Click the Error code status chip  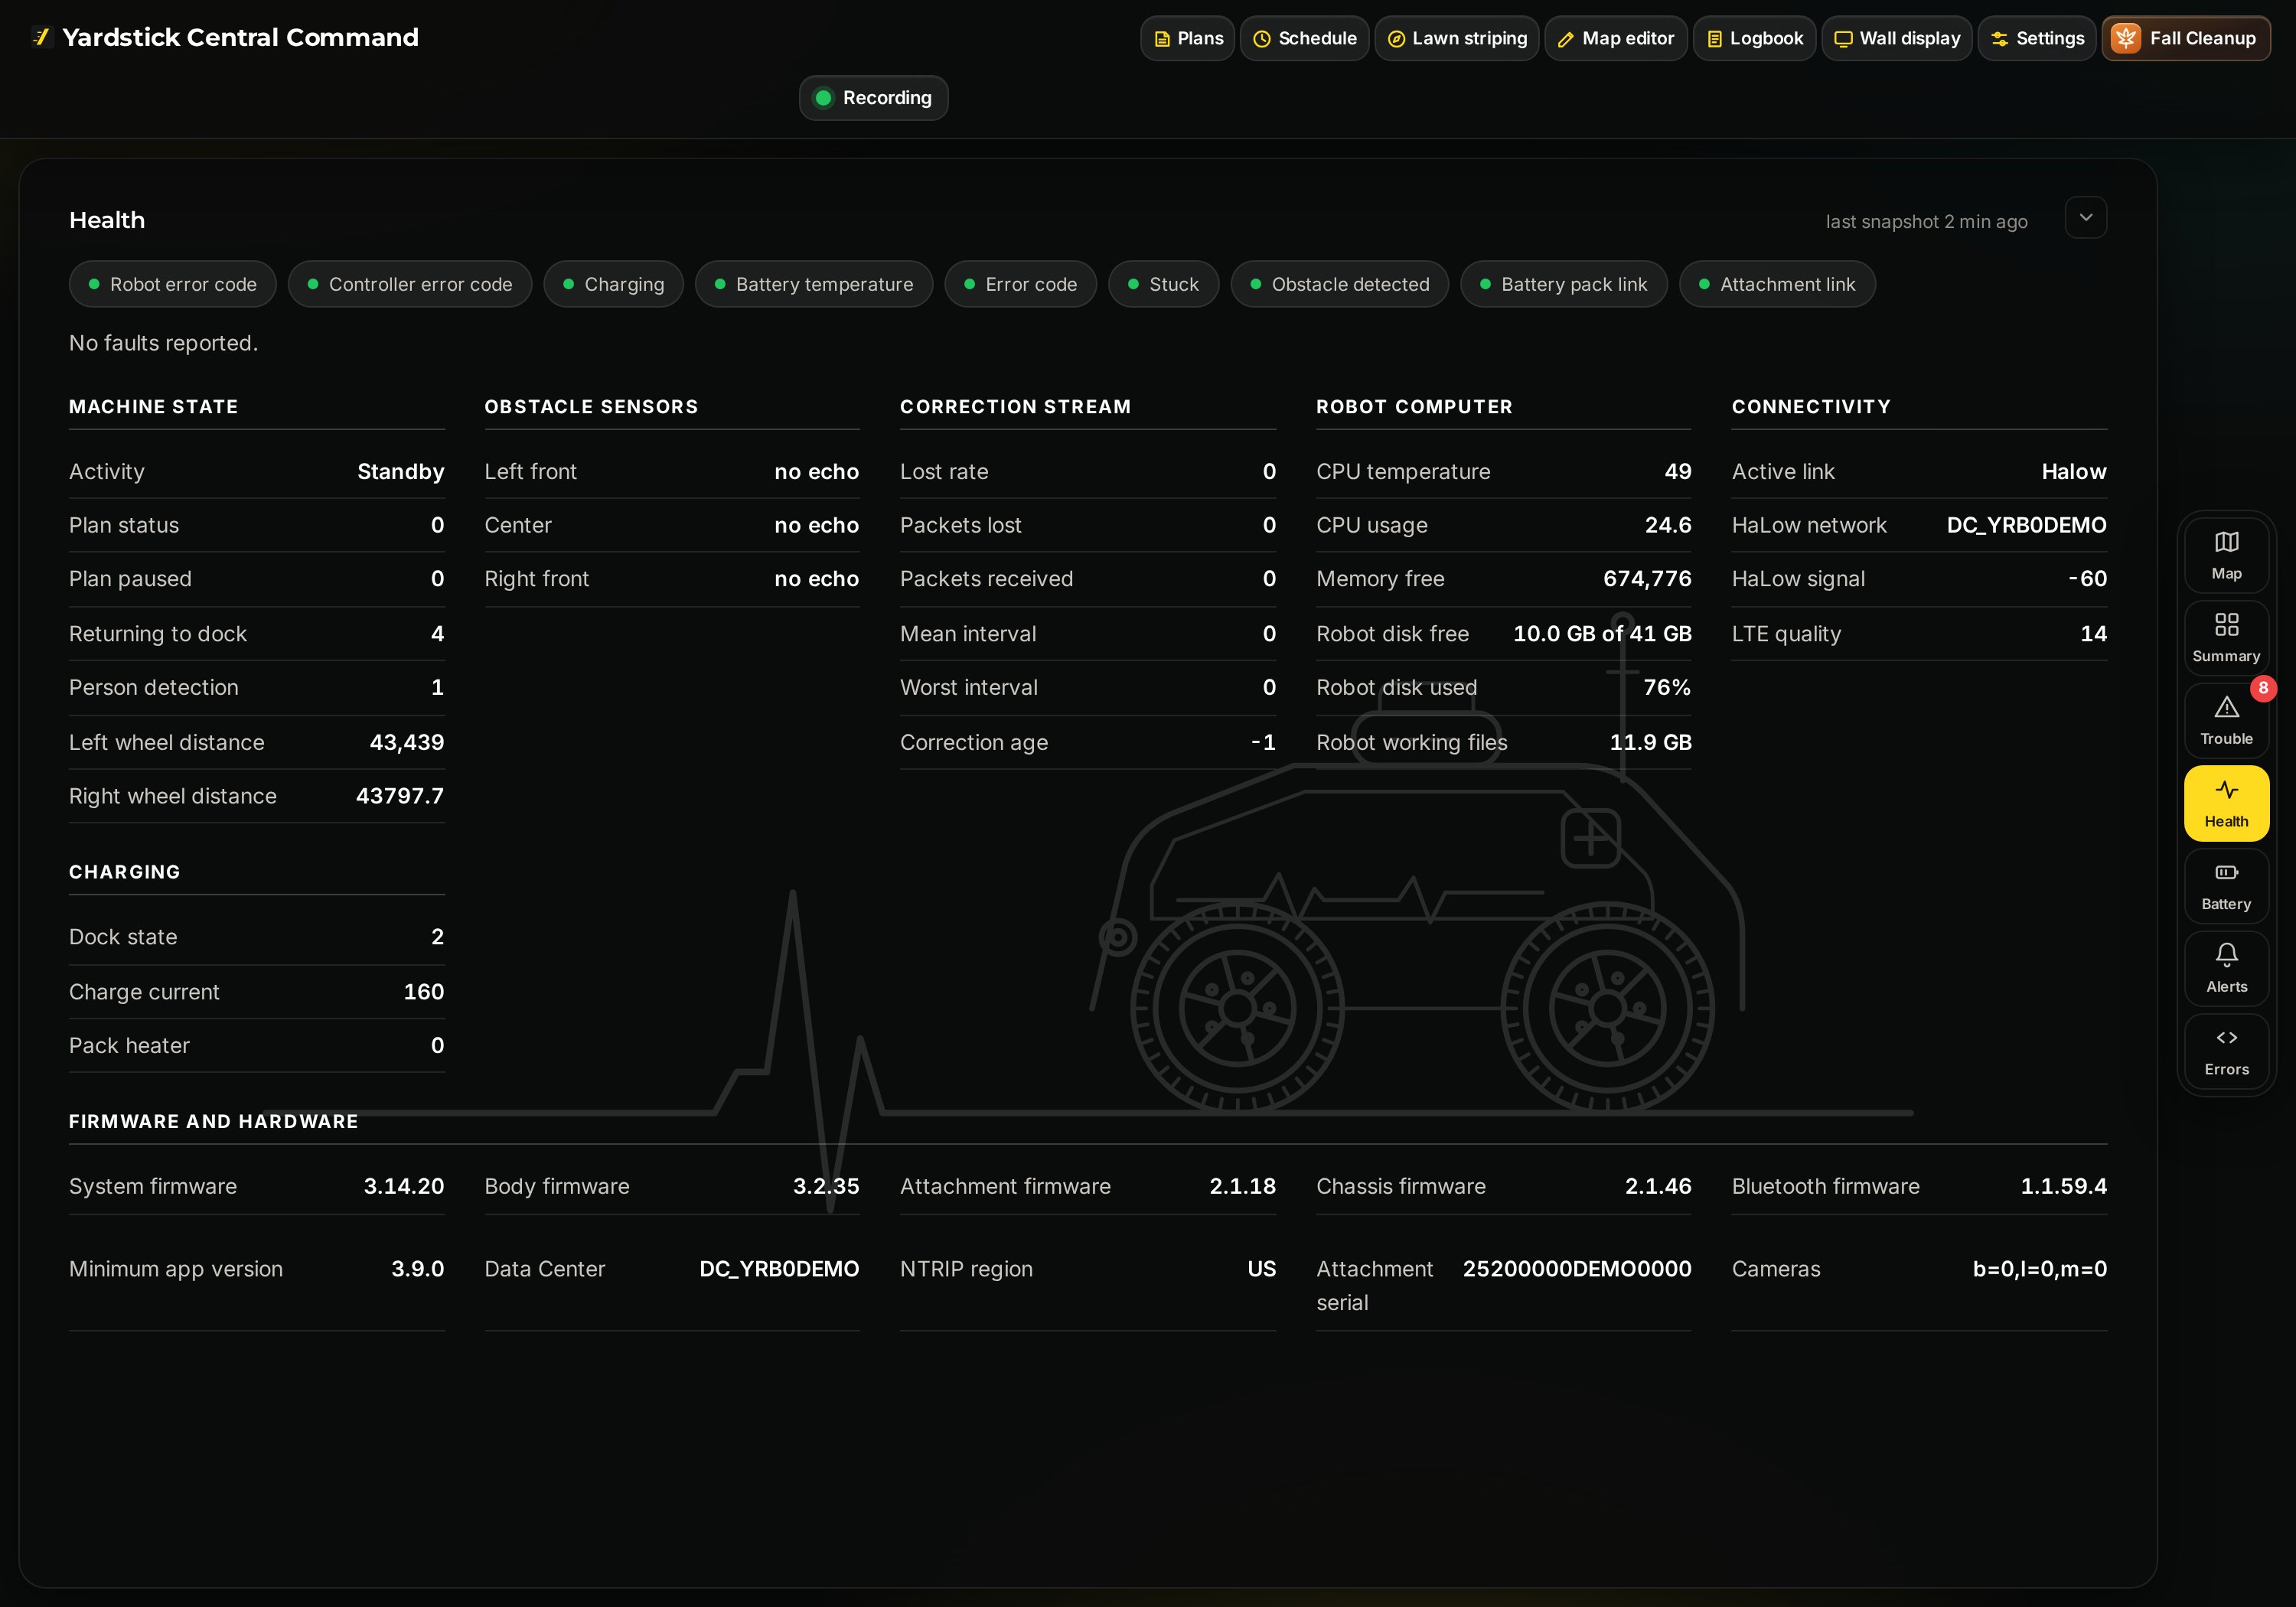tap(1020, 284)
